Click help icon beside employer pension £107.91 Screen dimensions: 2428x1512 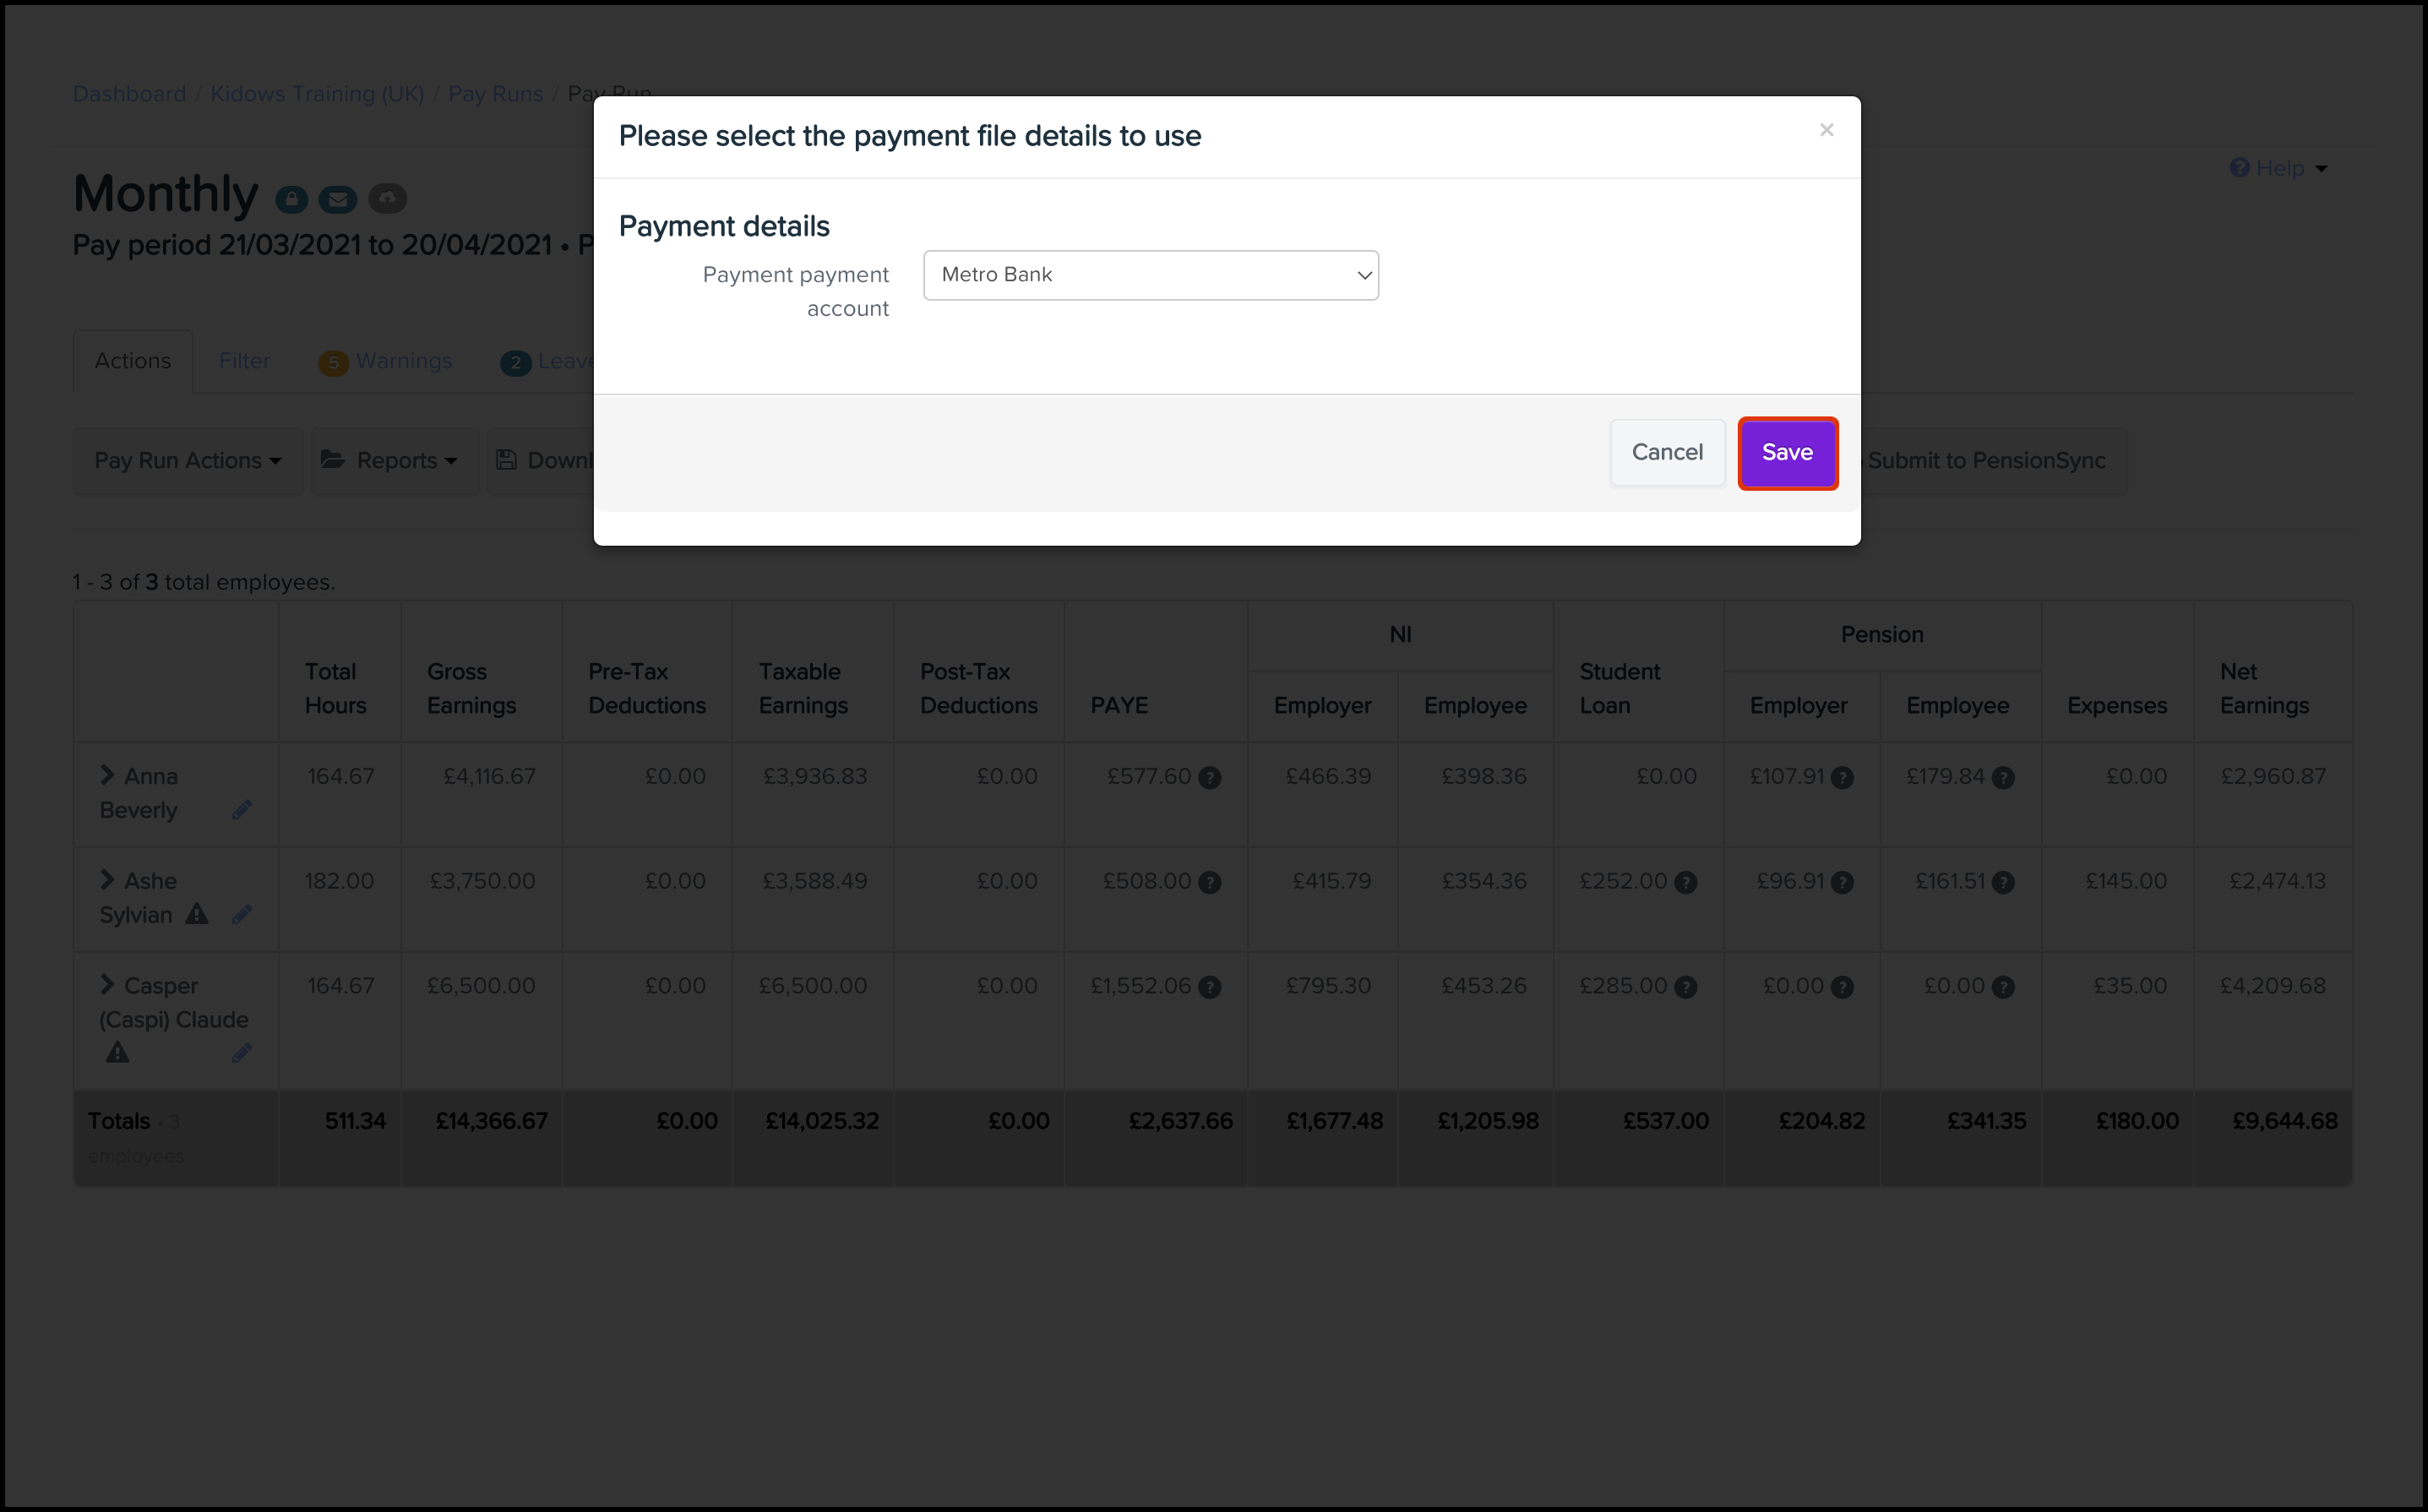[1842, 778]
